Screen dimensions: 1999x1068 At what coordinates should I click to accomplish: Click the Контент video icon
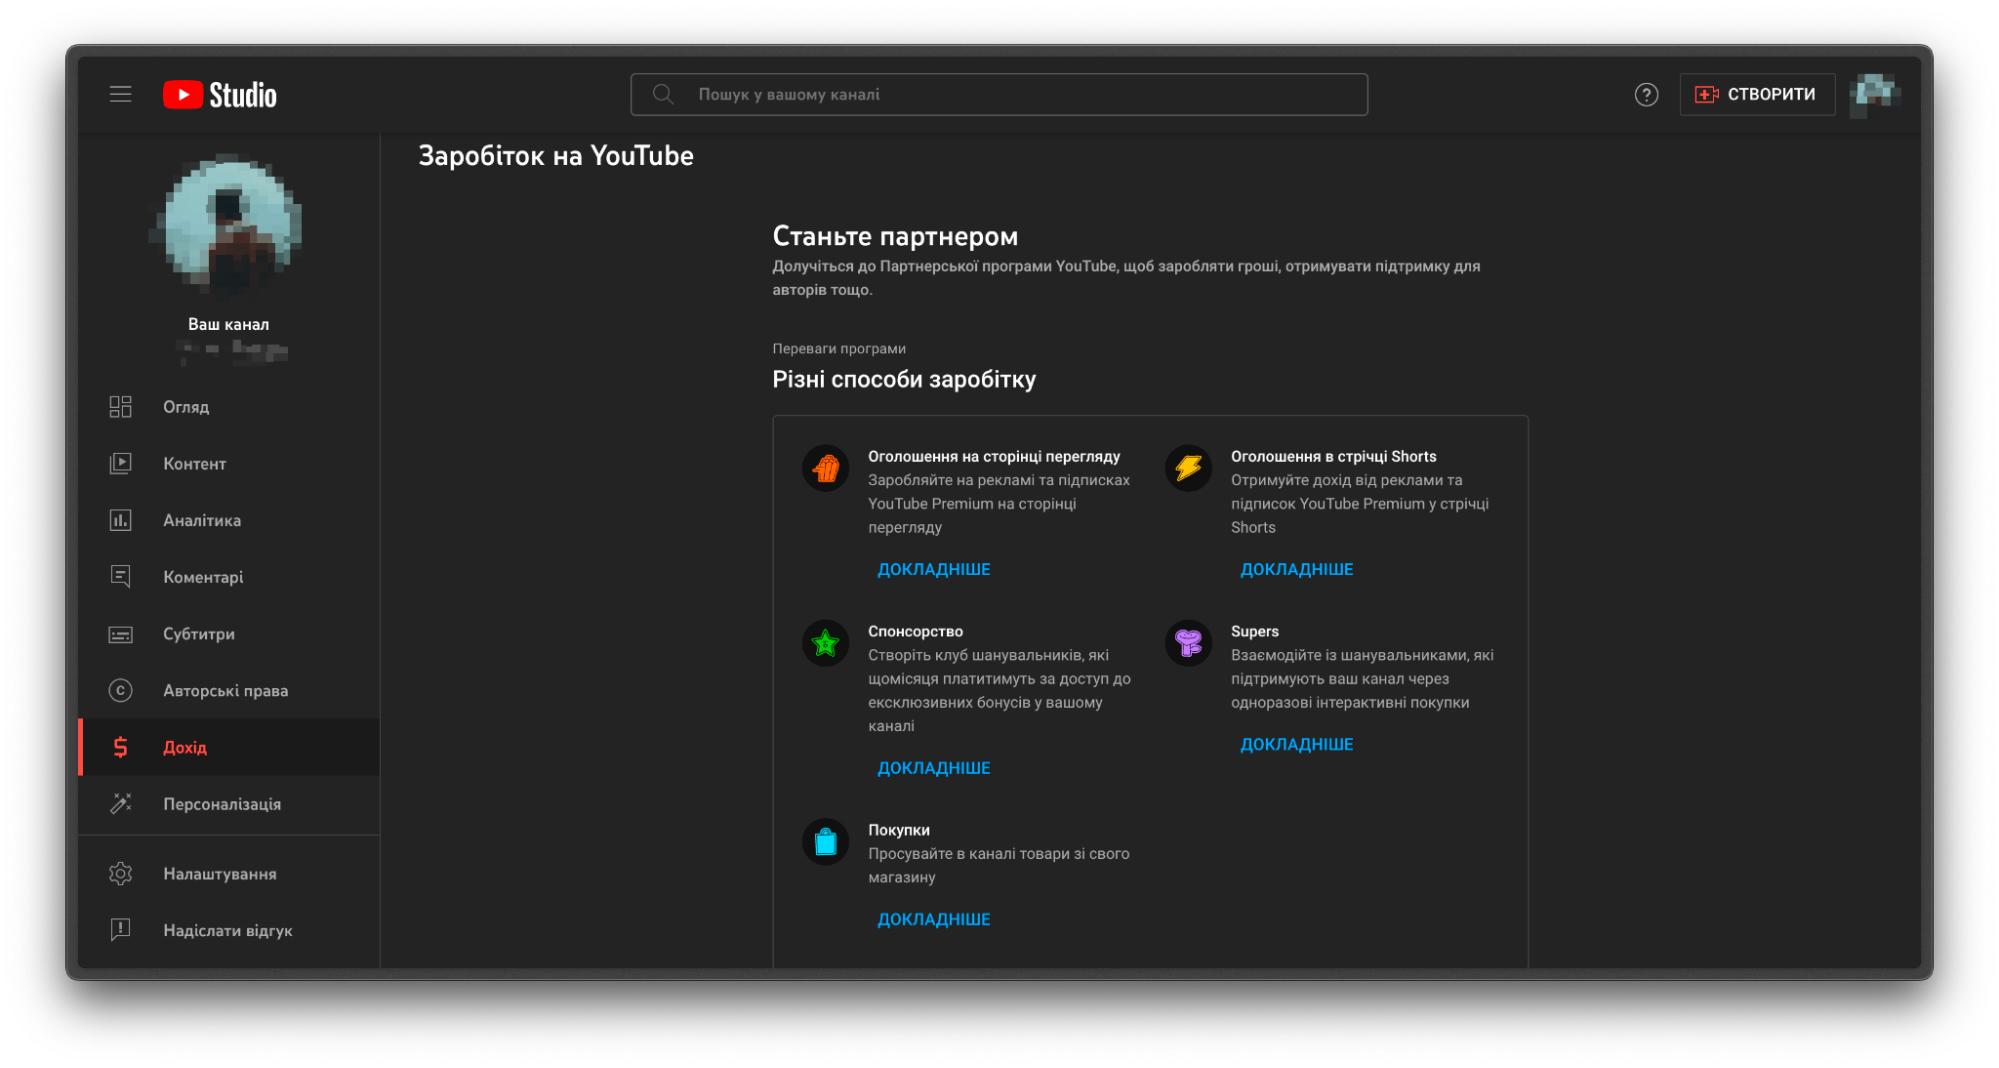pos(120,464)
